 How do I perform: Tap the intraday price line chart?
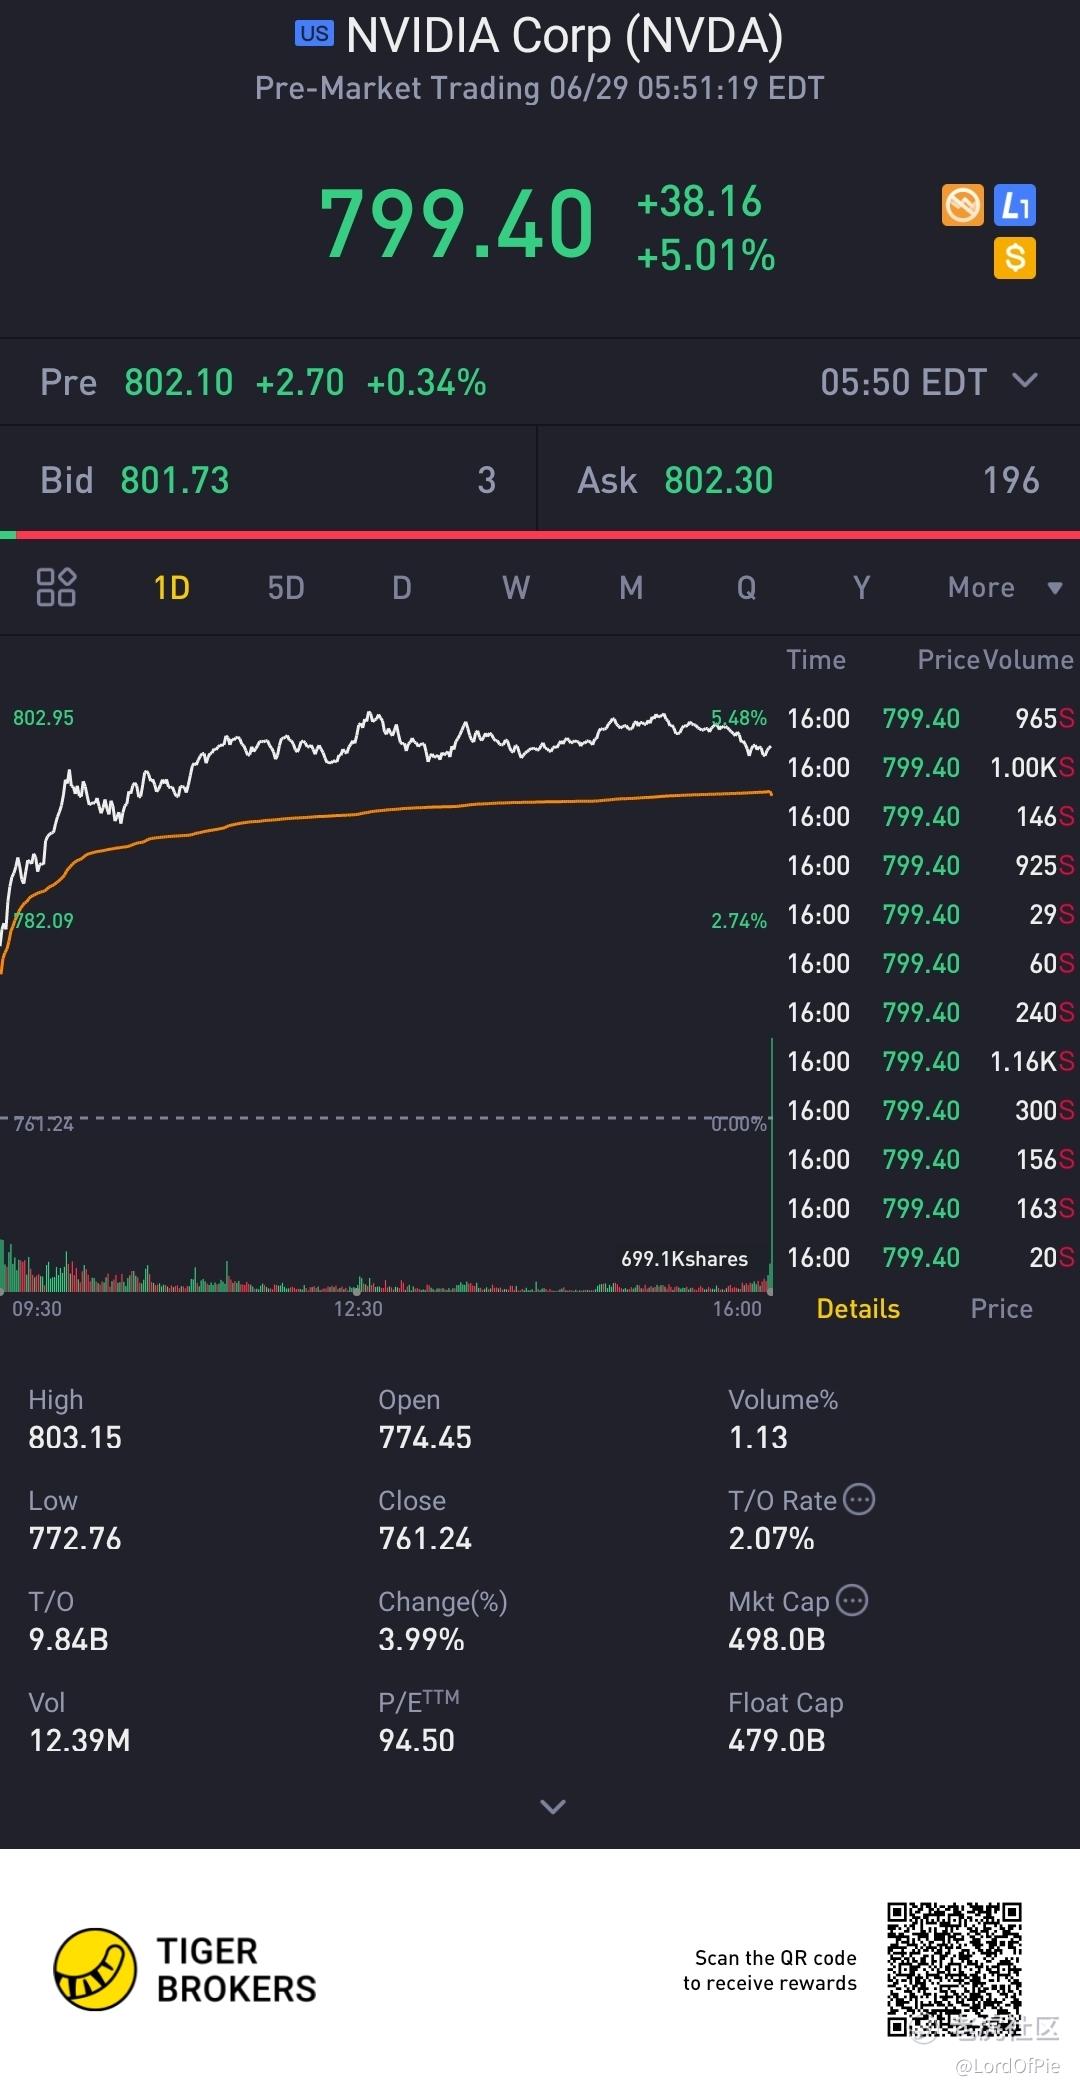(386, 840)
